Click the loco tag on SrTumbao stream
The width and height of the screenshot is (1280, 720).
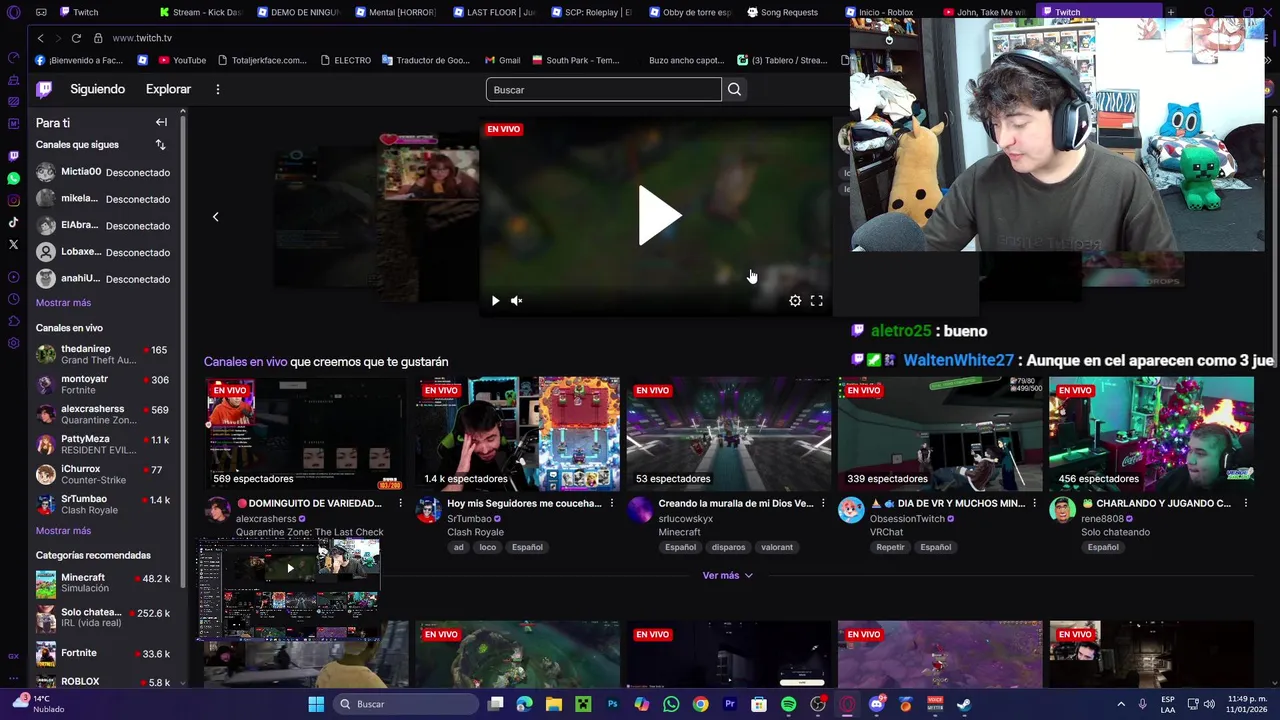[487, 547]
